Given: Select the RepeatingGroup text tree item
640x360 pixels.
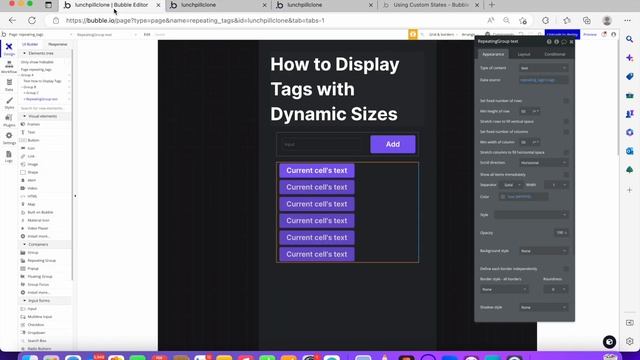Looking at the screenshot, I should [42, 99].
